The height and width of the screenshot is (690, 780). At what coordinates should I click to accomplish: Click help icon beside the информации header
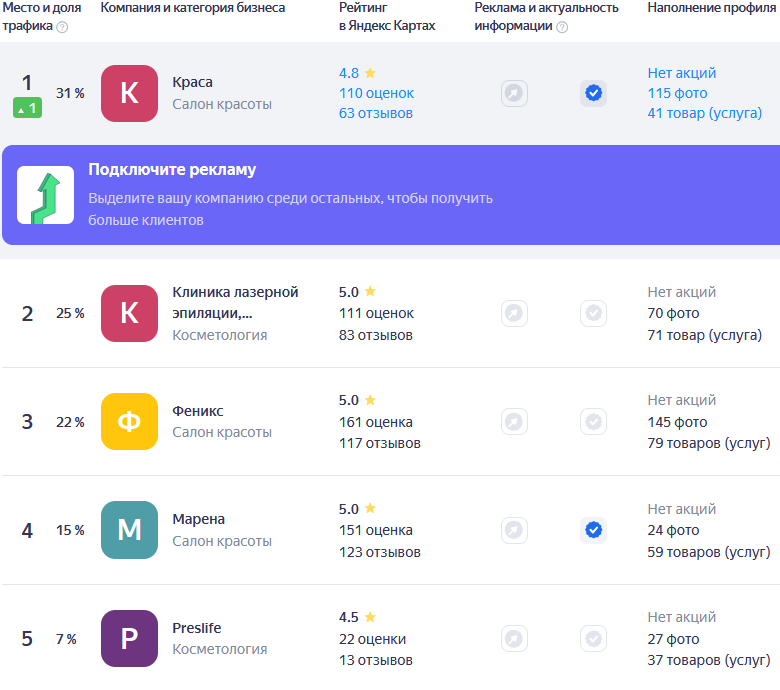(562, 27)
